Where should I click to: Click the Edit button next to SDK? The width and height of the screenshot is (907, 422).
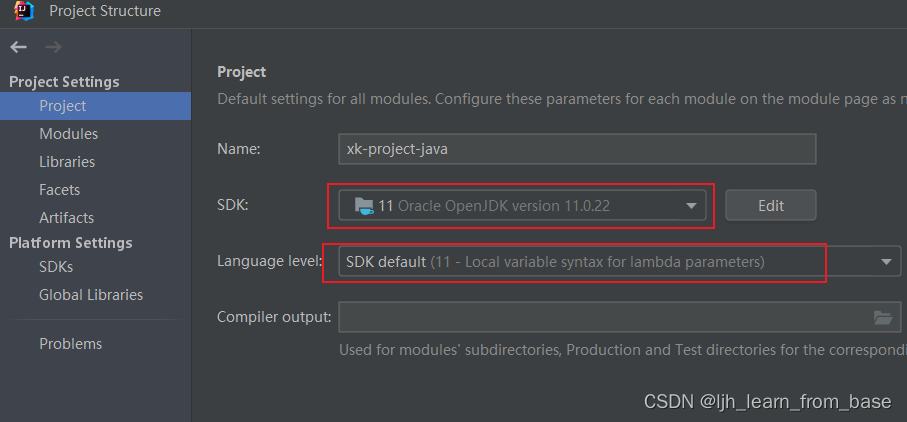(770, 206)
